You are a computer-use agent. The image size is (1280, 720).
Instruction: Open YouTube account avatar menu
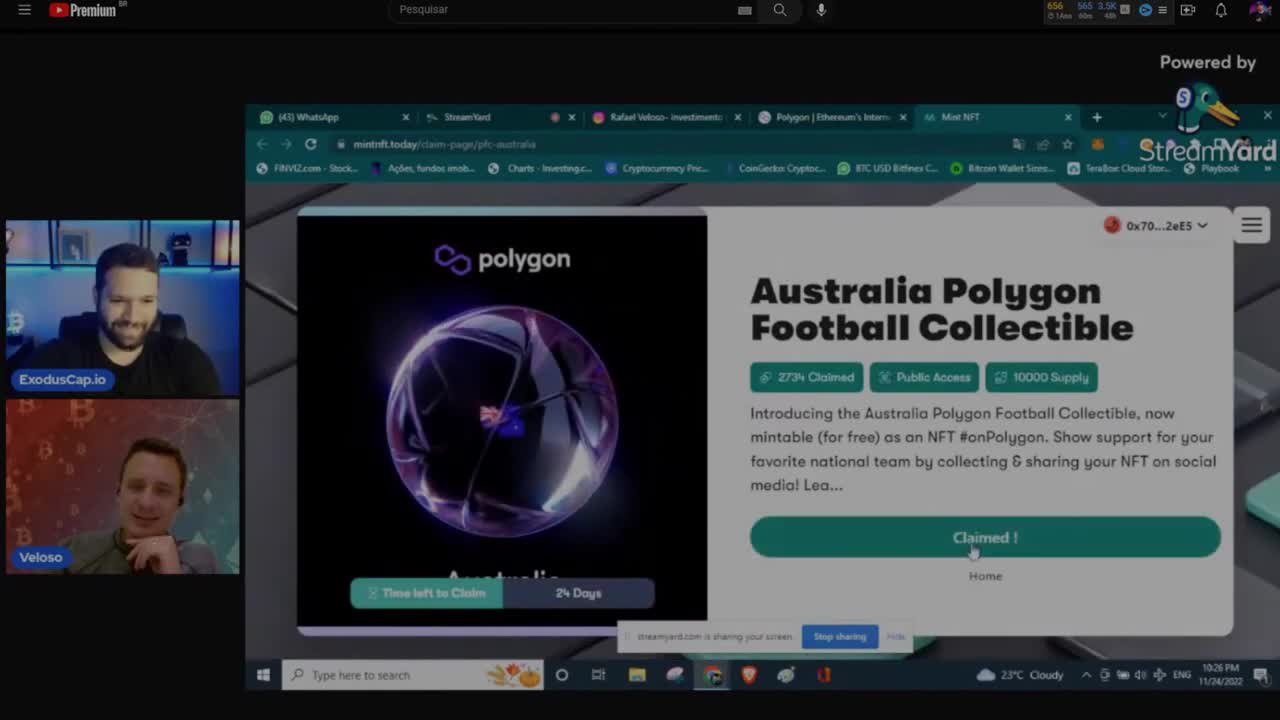(1259, 10)
